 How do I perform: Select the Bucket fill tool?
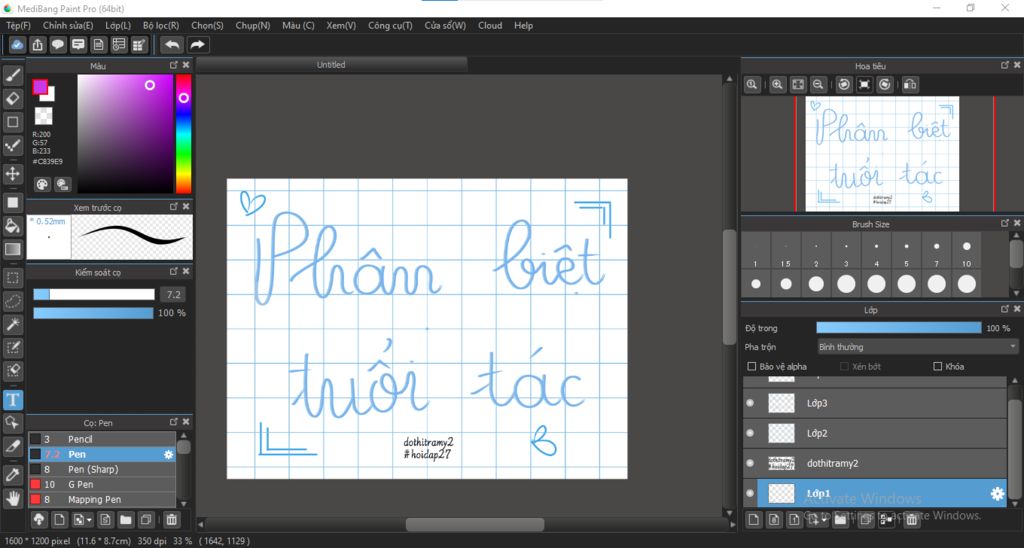[13, 226]
